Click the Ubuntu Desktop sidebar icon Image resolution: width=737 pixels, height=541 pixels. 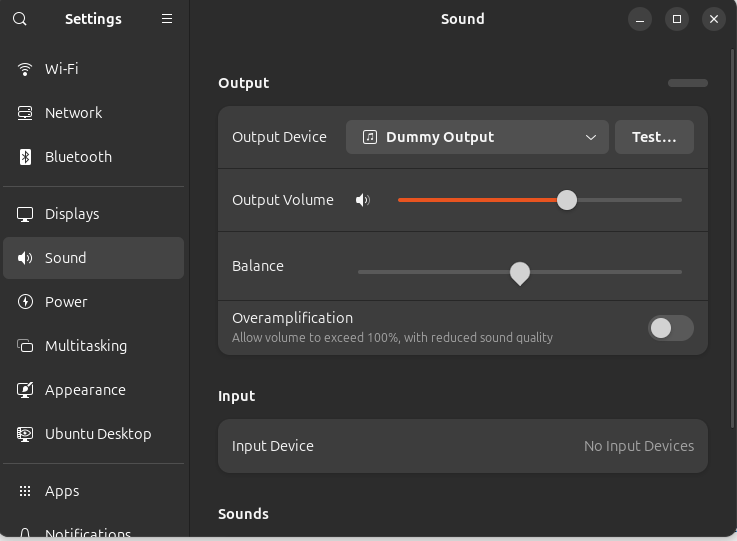[x=25, y=434]
